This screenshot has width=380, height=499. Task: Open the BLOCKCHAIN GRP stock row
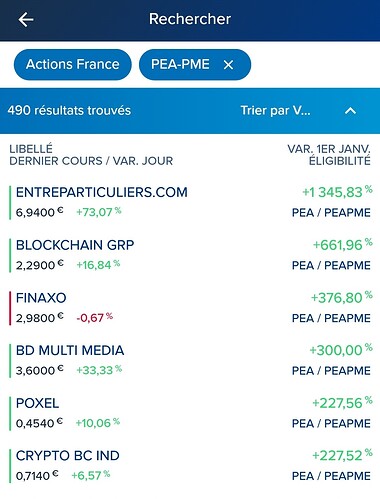pyautogui.click(x=190, y=255)
